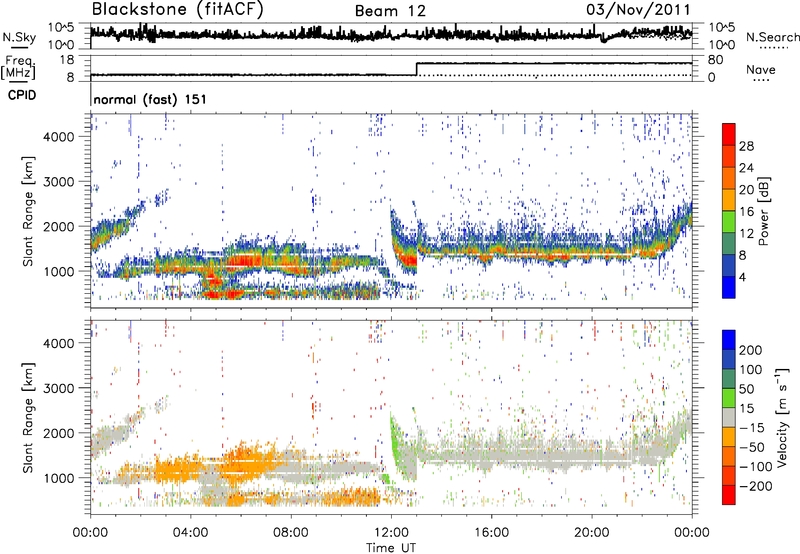800x554 pixels.
Task: Click the 'N.Search' legend label
Action: (x=772, y=37)
